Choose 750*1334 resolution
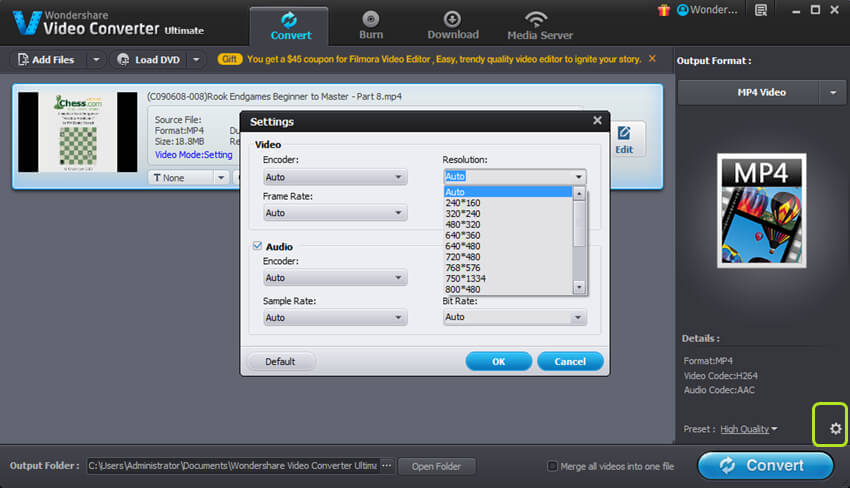 [508, 279]
